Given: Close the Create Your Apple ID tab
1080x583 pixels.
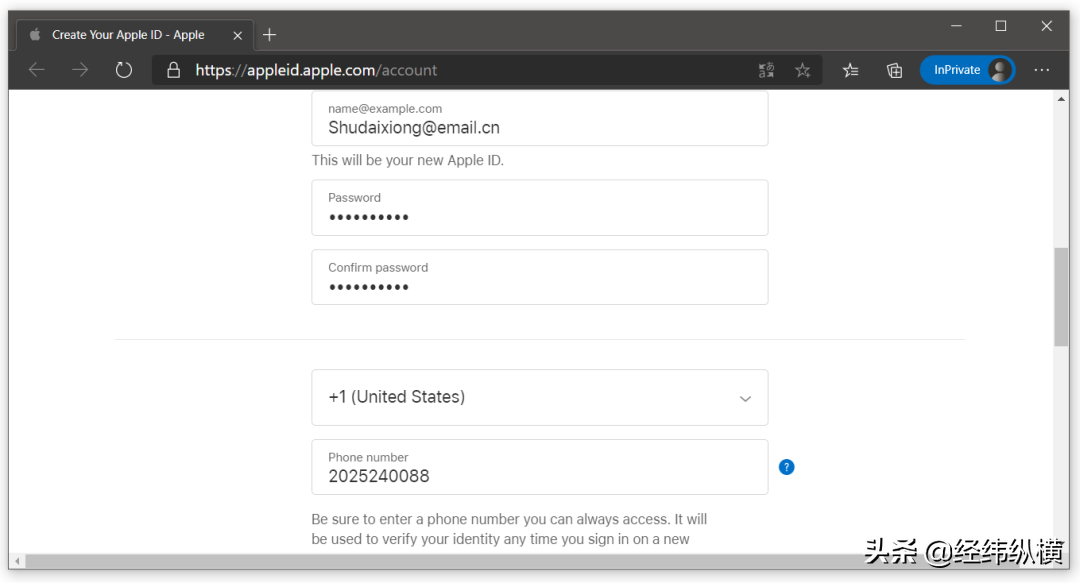Looking at the screenshot, I should pos(238,35).
